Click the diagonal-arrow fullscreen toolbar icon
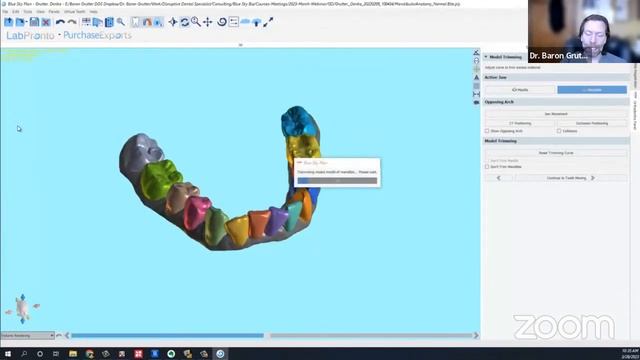 268,22
